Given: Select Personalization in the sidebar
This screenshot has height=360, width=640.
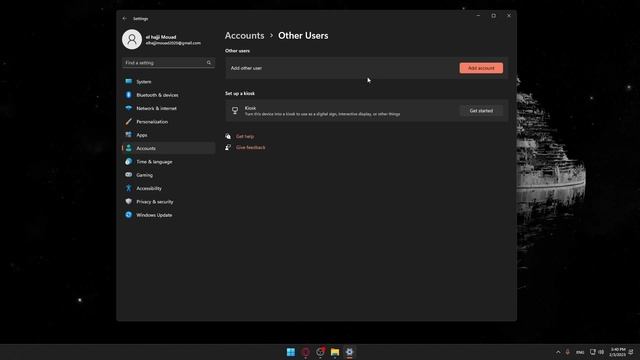Looking at the screenshot, I should [169, 122].
